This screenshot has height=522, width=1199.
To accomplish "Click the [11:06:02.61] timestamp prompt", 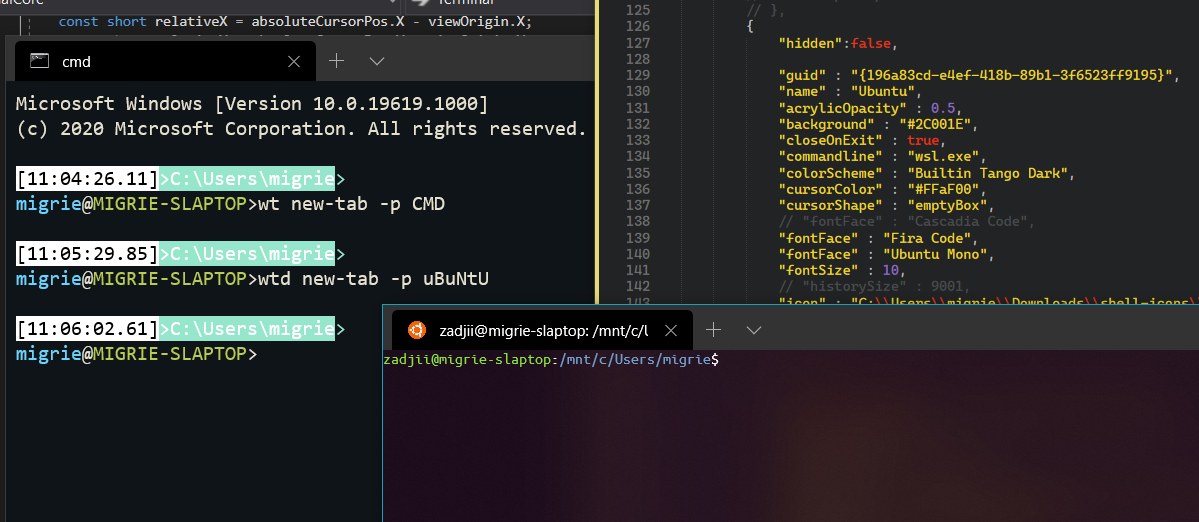I will pyautogui.click(x=87, y=329).
